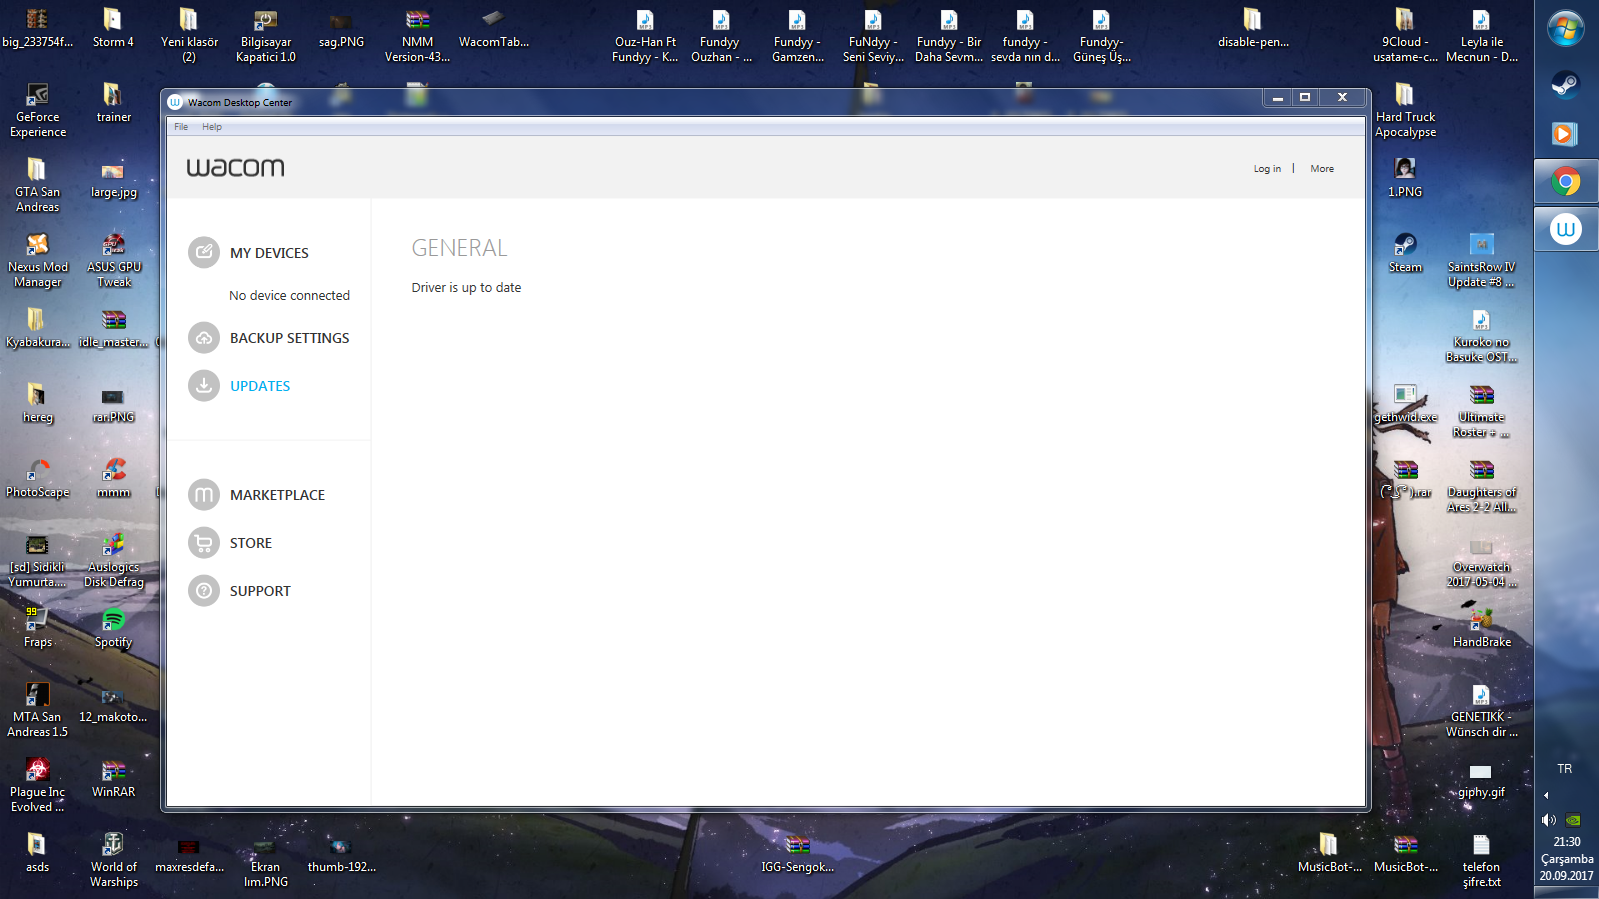1599x899 pixels.
Task: Select the Leyla ile Mecnun audio file
Action: [x=1482, y=35]
